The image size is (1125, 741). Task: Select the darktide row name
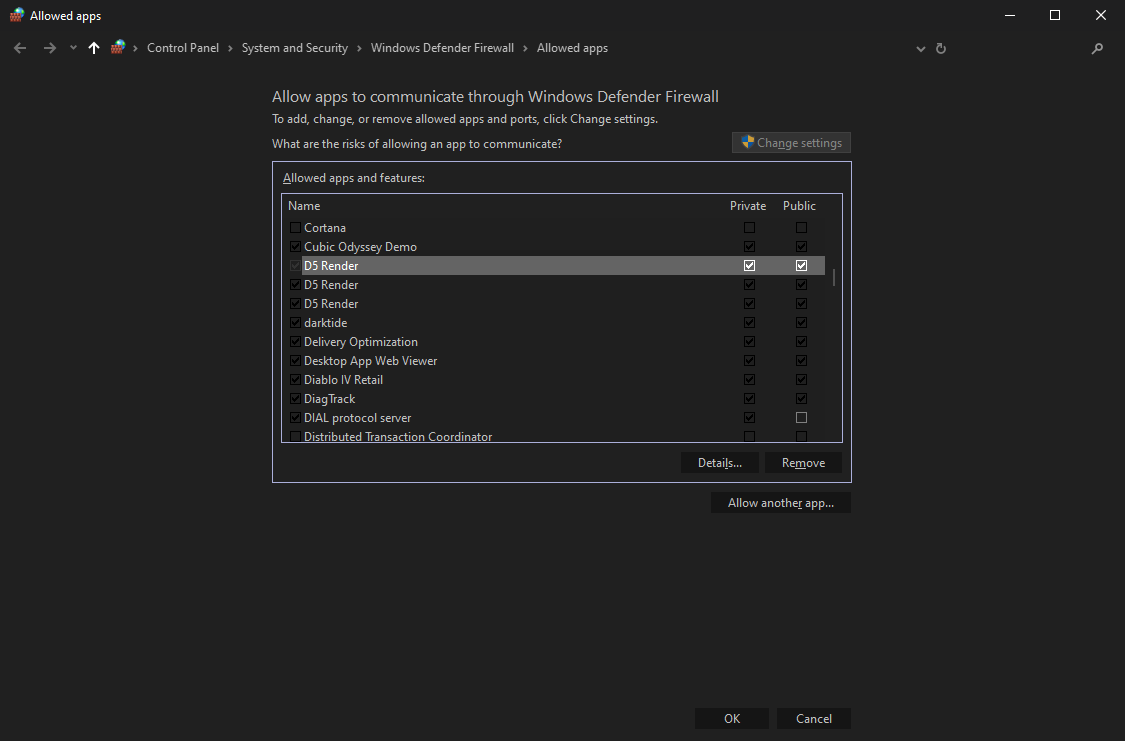coord(326,323)
